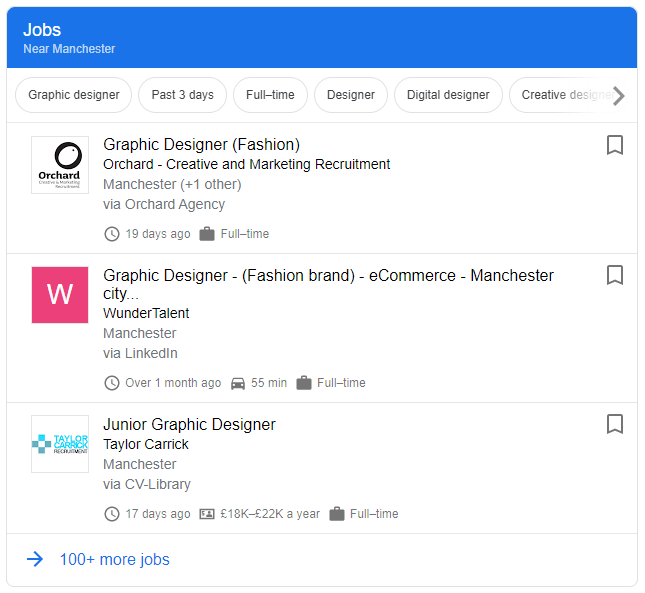The width and height of the screenshot is (645, 593).
Task: Click the '19 days ago' posting date
Action: (158, 234)
